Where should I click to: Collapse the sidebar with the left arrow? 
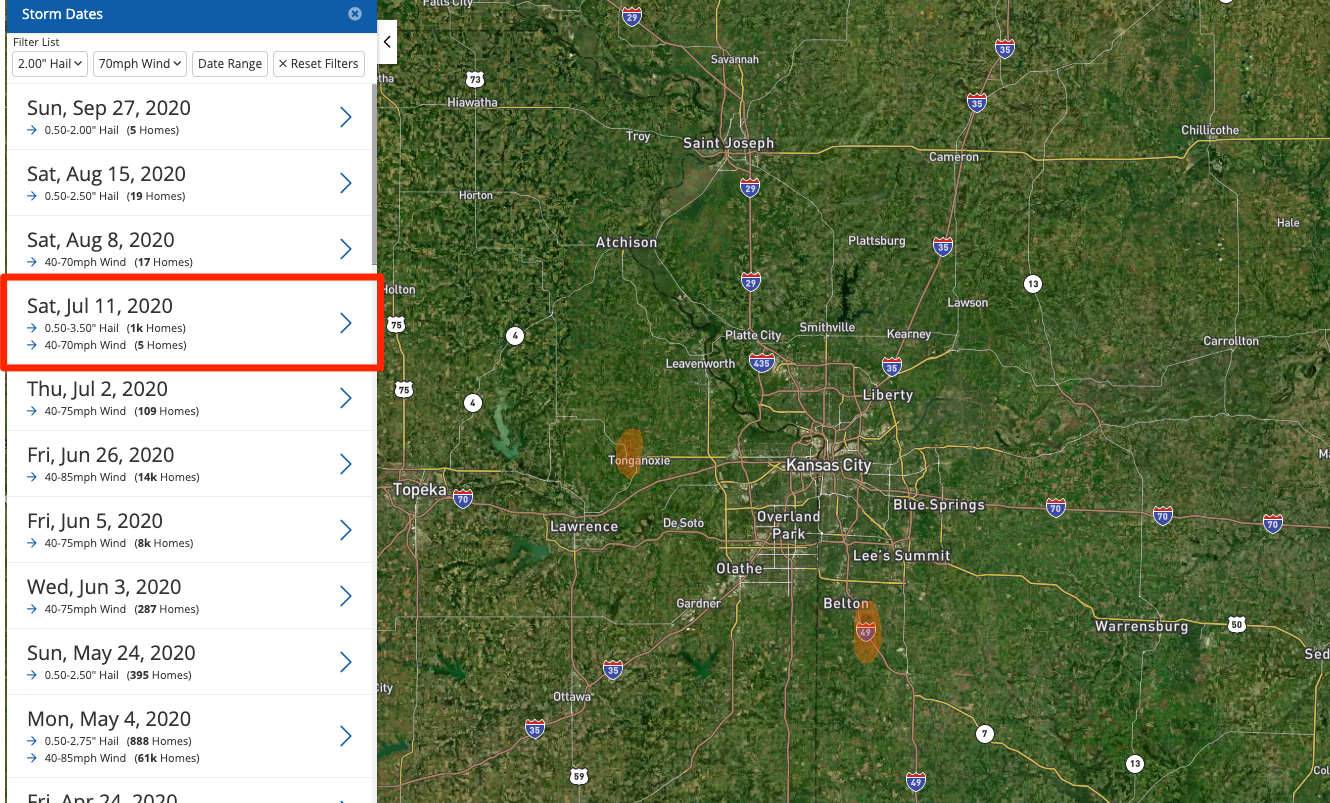[387, 42]
